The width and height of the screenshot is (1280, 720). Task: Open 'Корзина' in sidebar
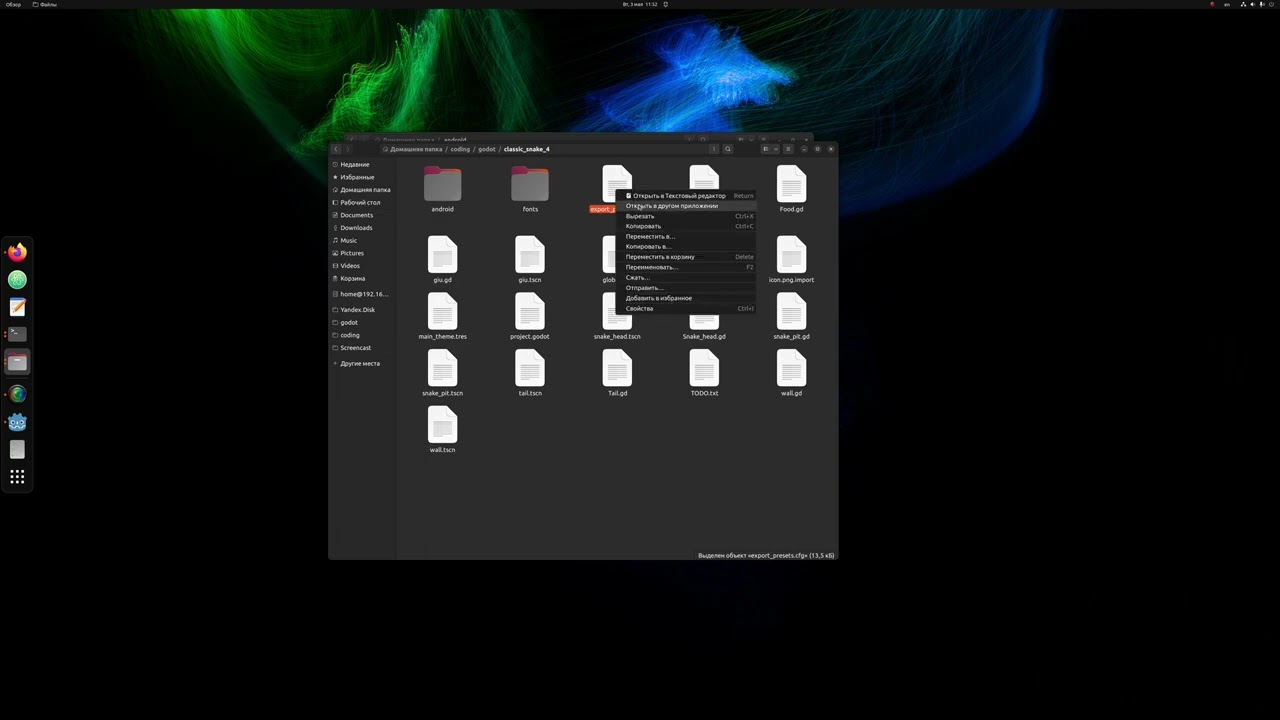pos(362,278)
